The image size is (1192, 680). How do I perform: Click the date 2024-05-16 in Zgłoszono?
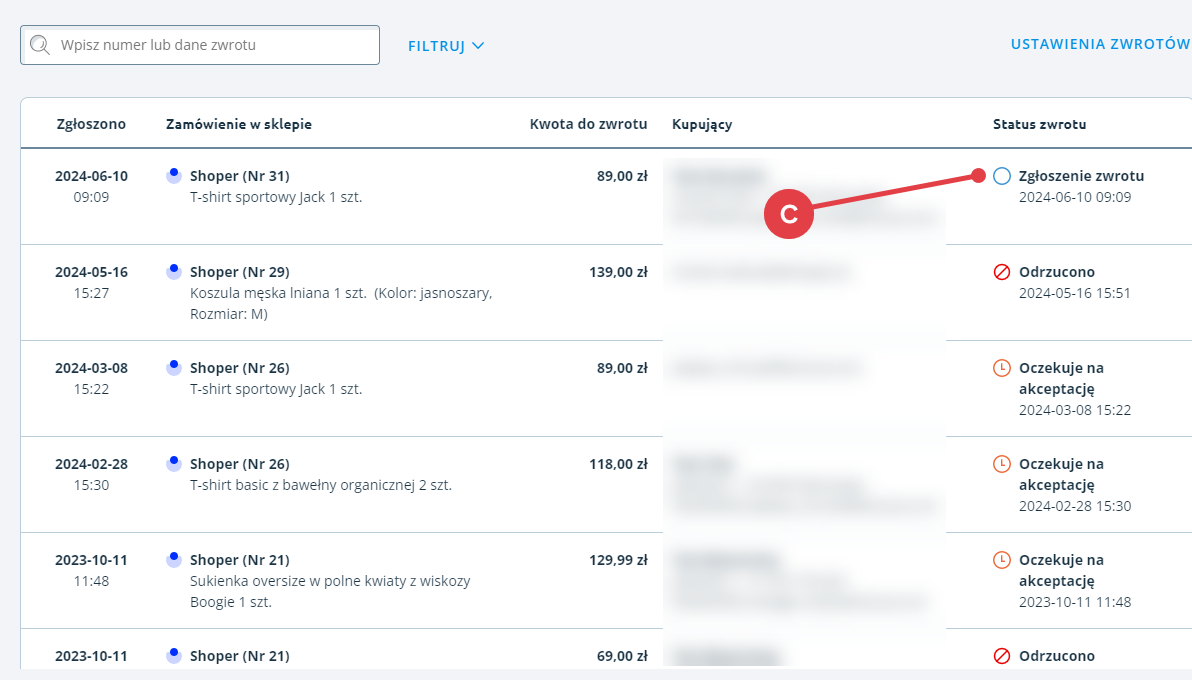tap(91, 272)
